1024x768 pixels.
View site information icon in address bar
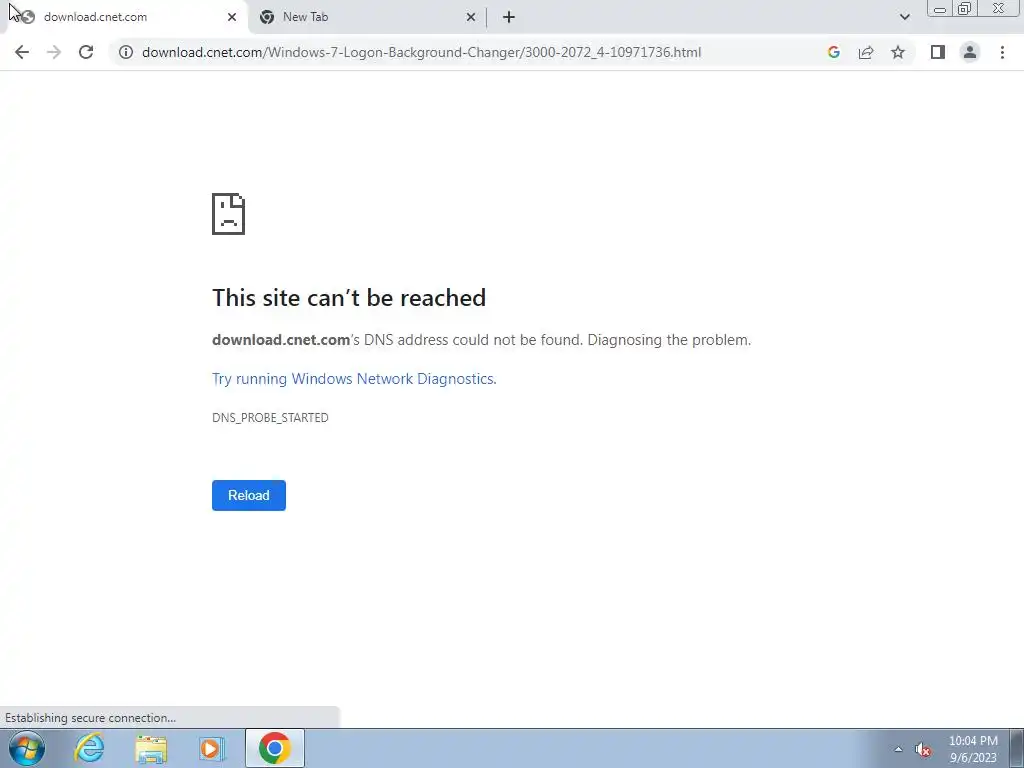click(125, 52)
